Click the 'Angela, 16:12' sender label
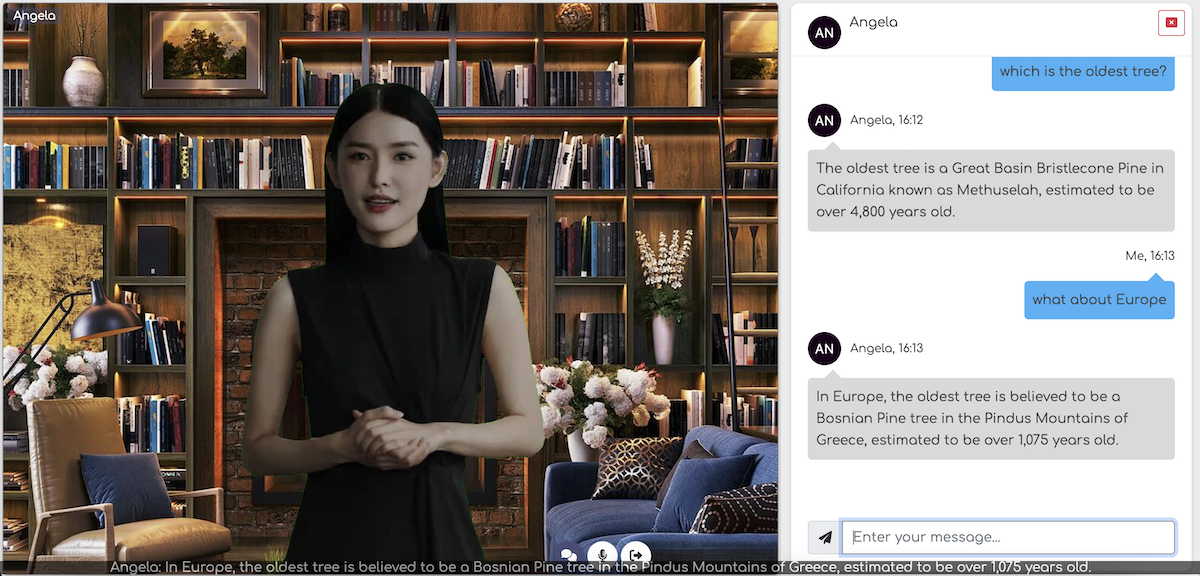1200x576 pixels. (x=888, y=120)
